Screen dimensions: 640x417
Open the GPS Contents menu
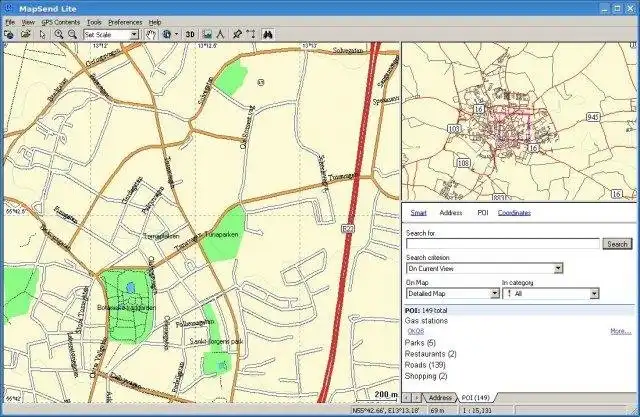61,22
